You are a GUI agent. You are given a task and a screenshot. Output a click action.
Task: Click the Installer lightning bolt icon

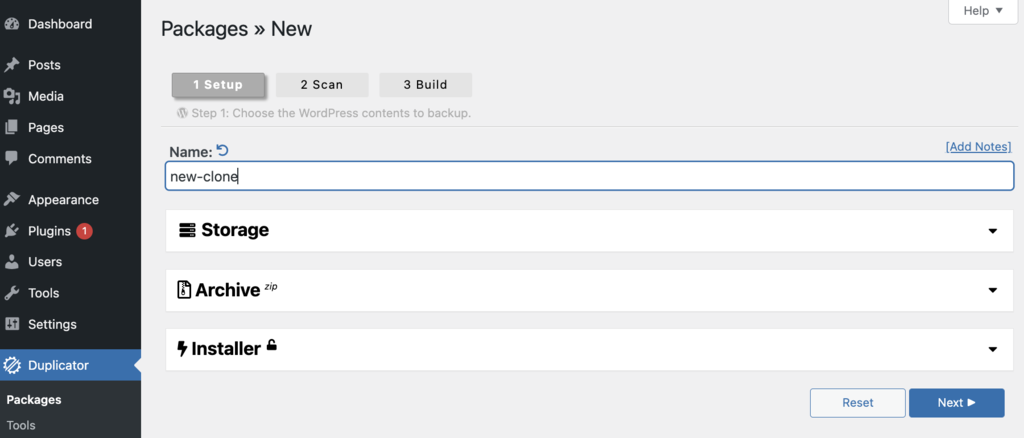point(182,349)
